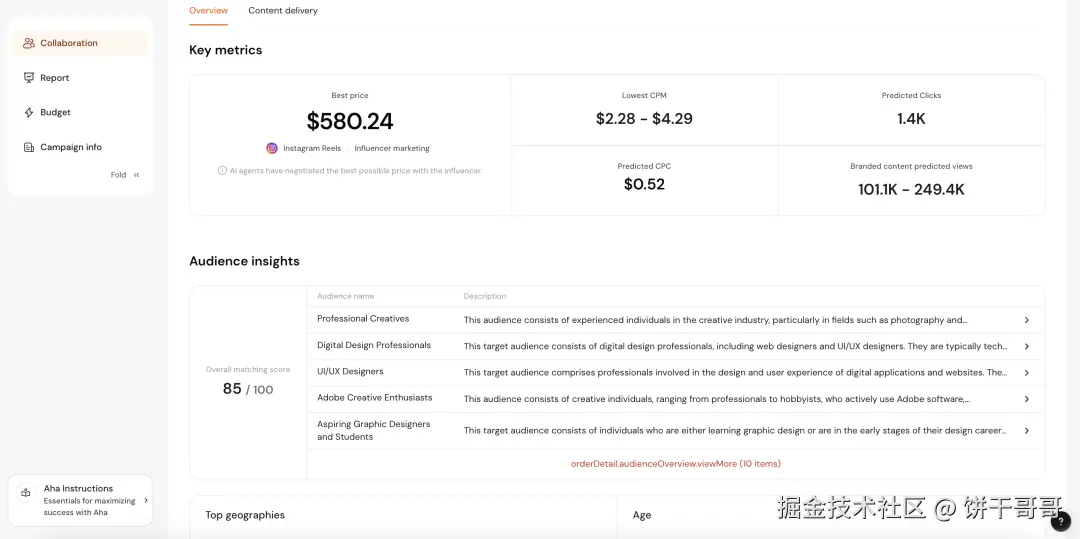This screenshot has height=539, width=1080.
Task: Open the Aha Instructions card arrow
Action: (146, 500)
